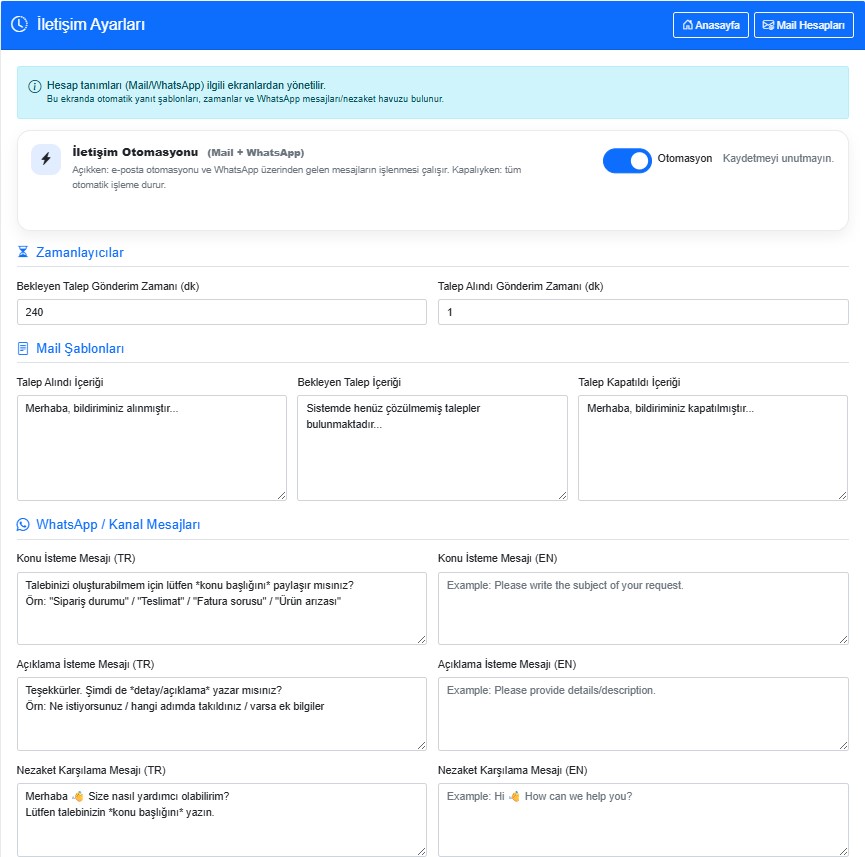Go to Mail Hesapları page

(x=803, y=25)
